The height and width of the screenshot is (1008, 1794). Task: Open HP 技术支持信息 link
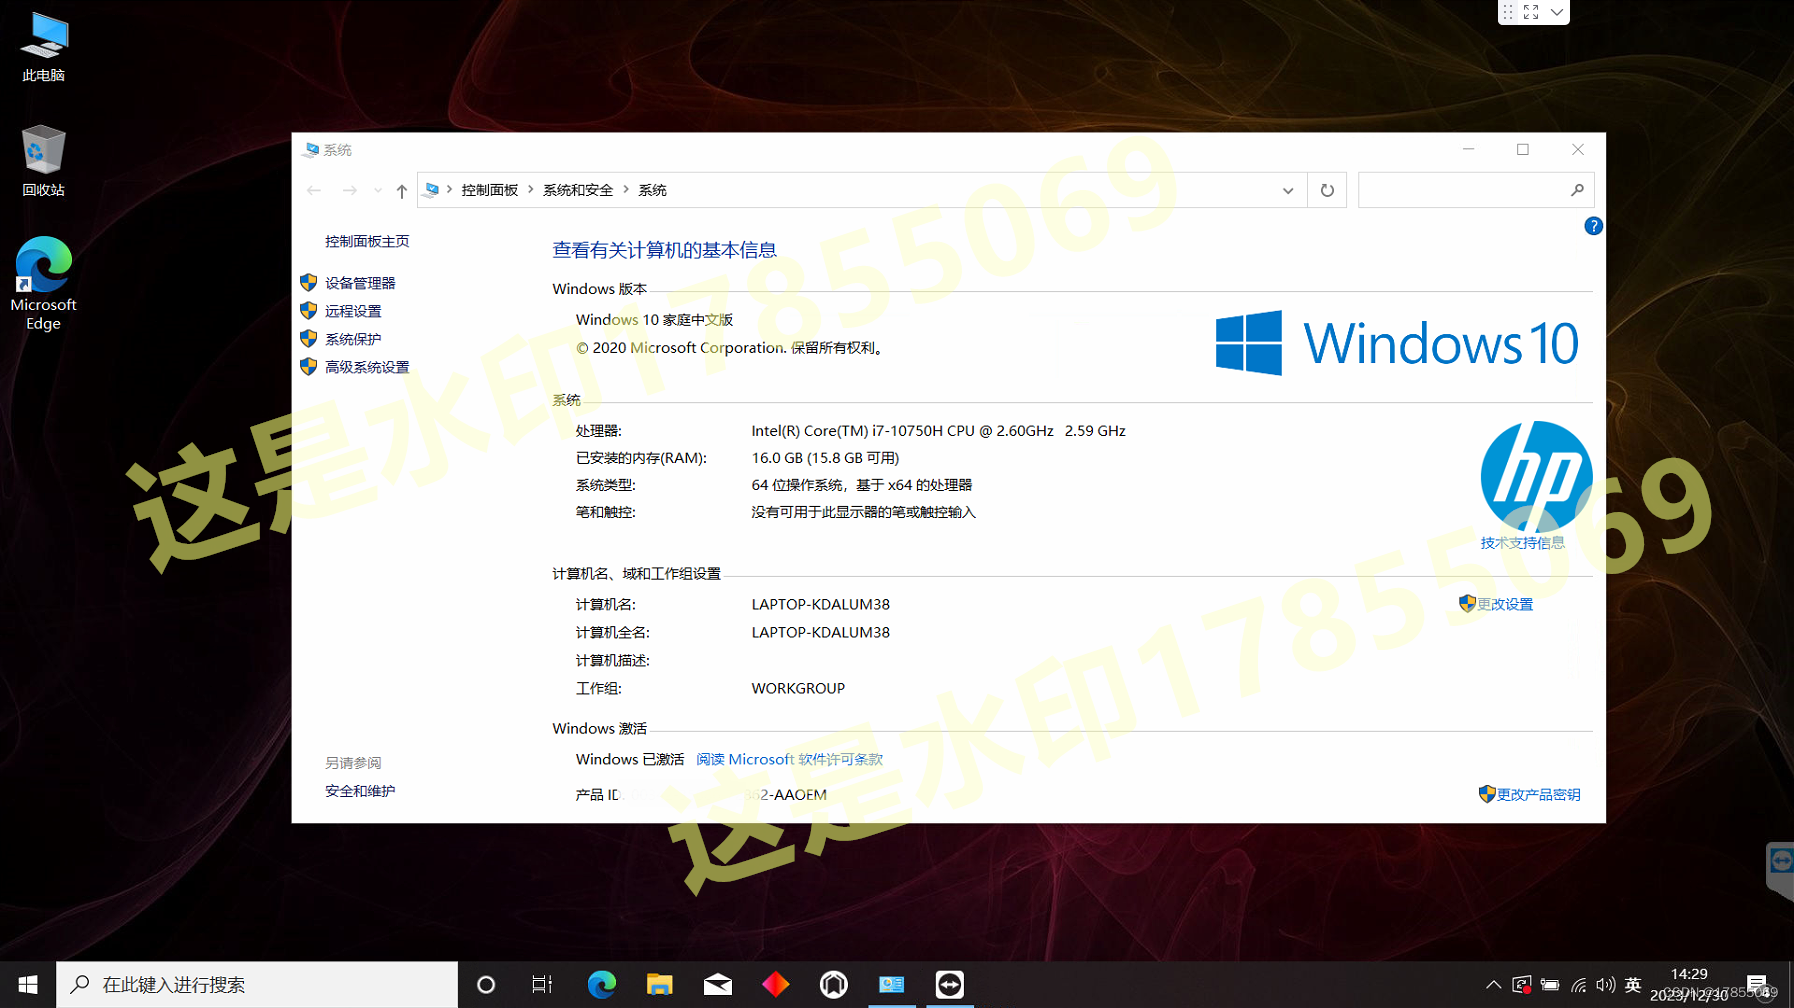pyautogui.click(x=1522, y=543)
